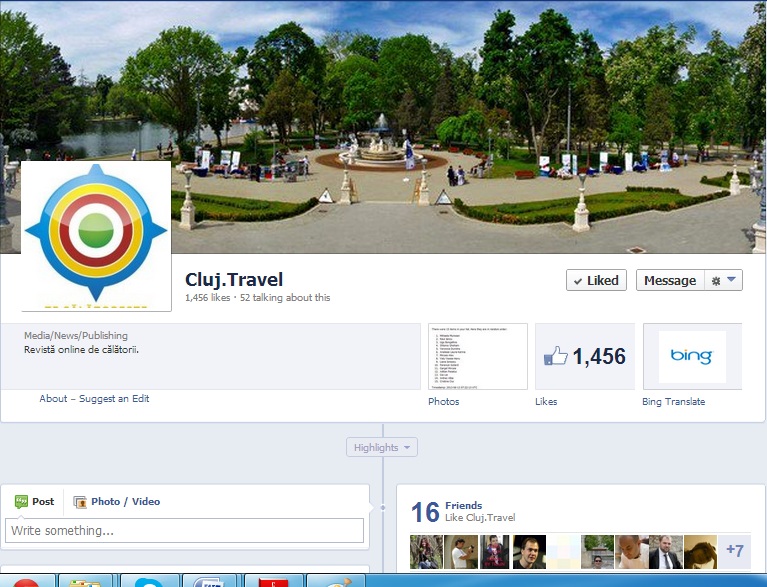Click the Like Cluj.Travel subtitle text
The image size is (767, 587).
(x=480, y=518)
